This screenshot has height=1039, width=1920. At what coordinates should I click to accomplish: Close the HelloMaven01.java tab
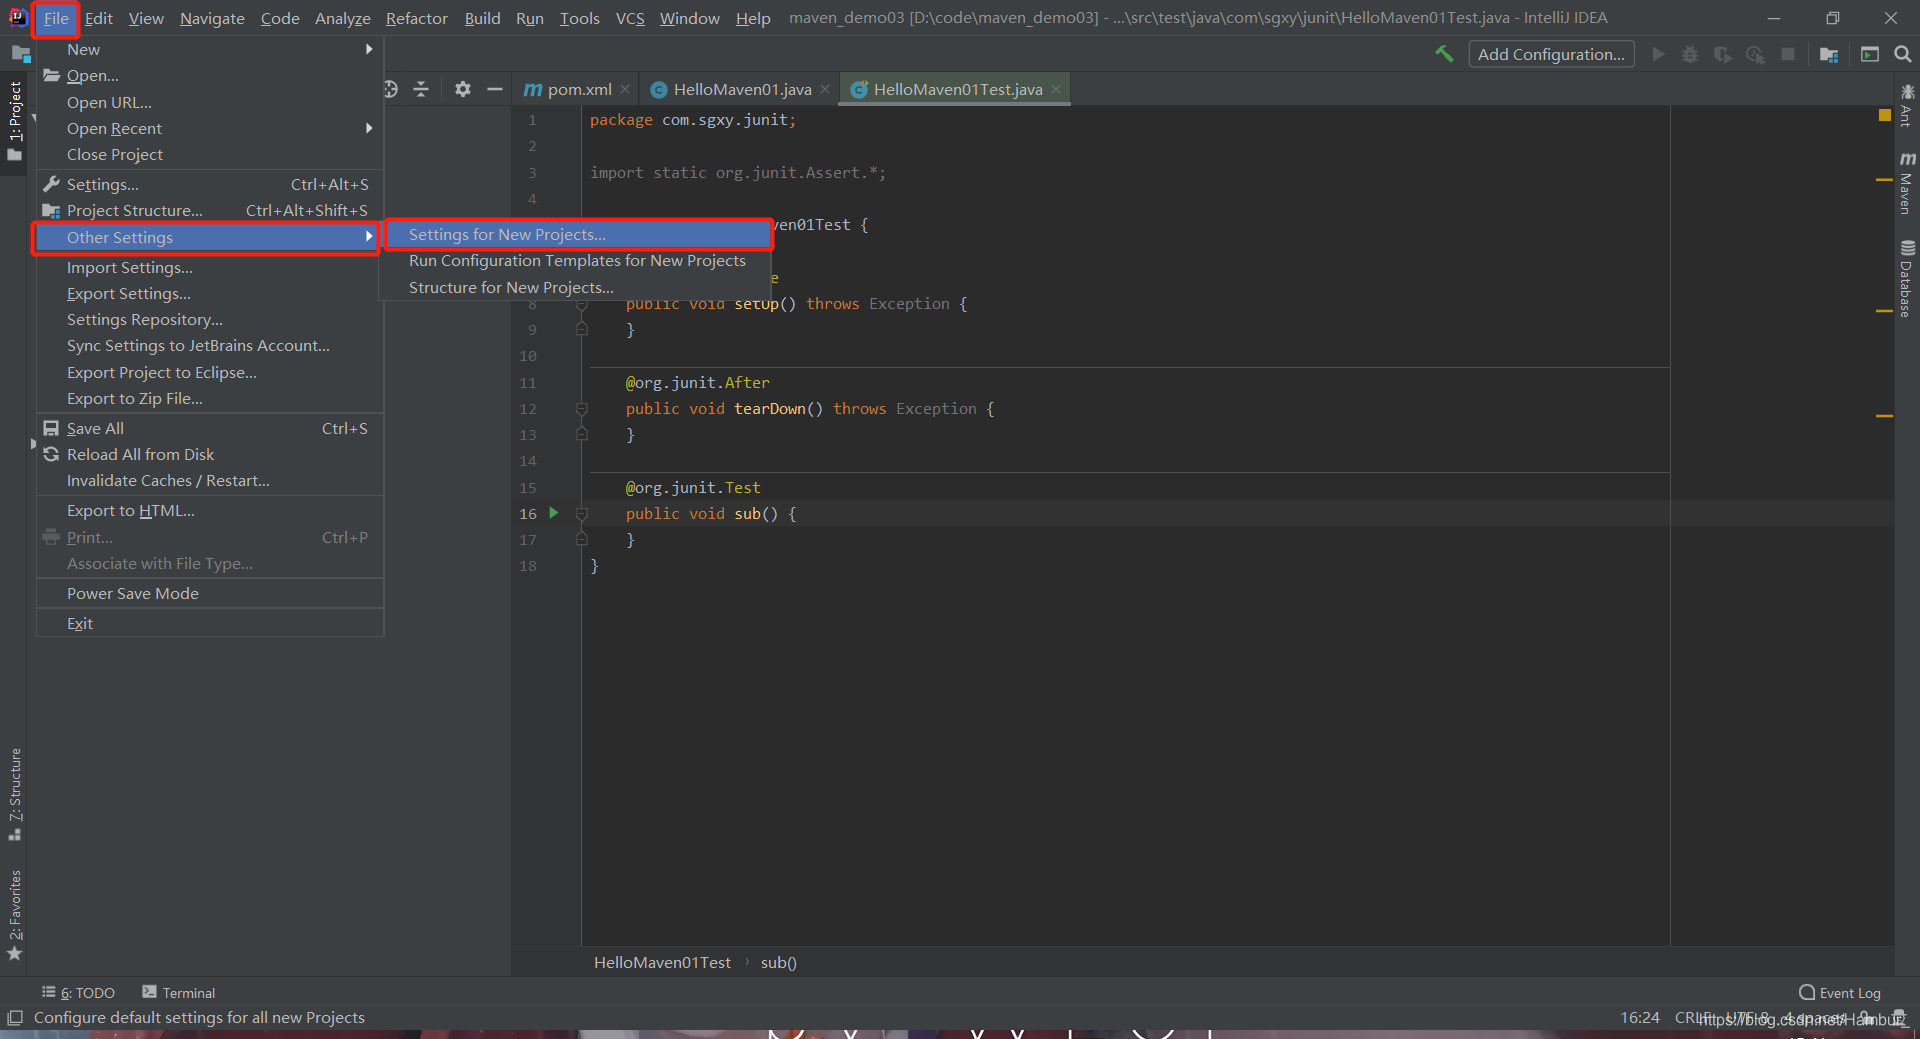click(x=825, y=89)
